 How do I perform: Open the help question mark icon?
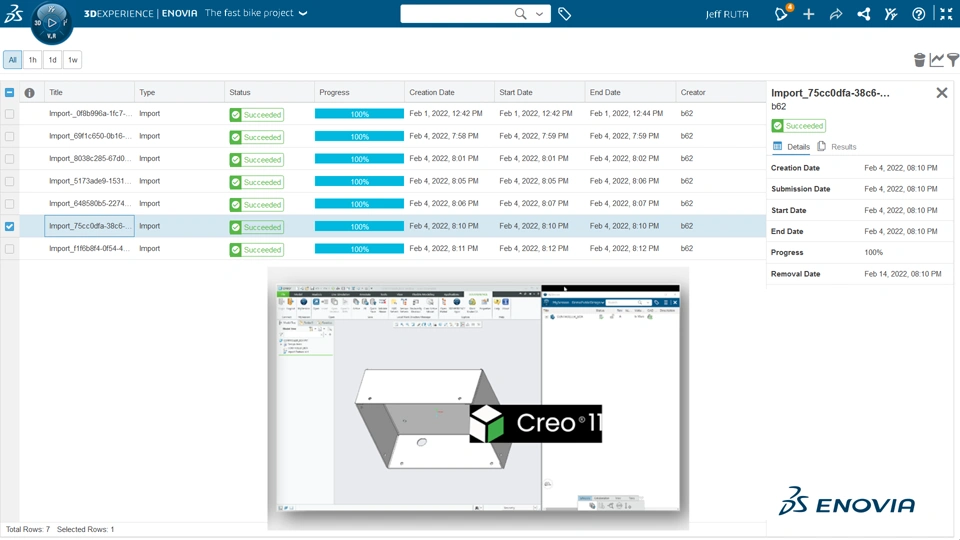[918, 13]
